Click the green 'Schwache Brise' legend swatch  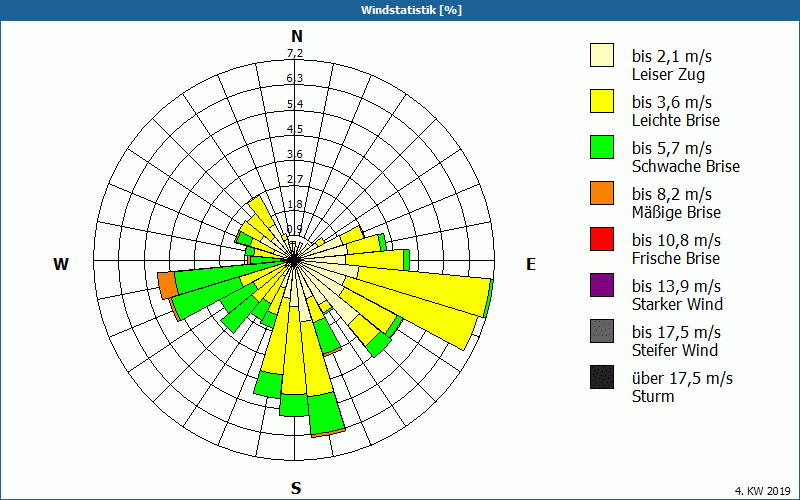click(602, 147)
